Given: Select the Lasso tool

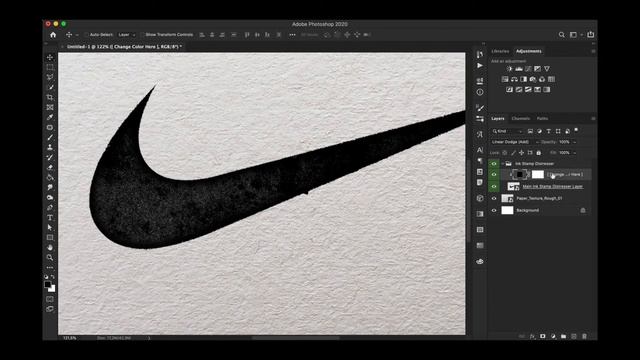Looking at the screenshot, I should pyautogui.click(x=50, y=77).
